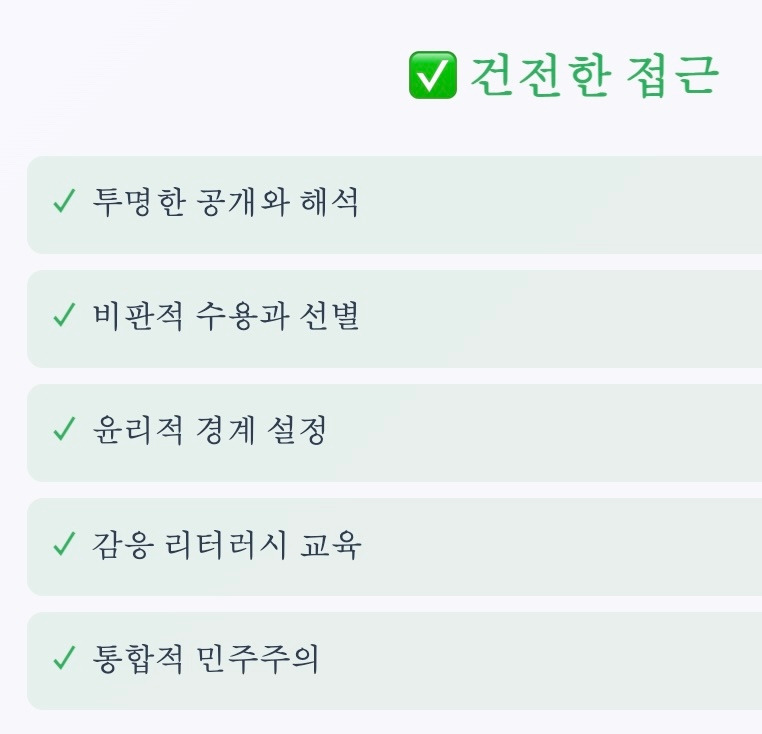Screen dimensions: 762x734
Task: Click the green checkbox emoji beside 건전한 접근
Action: click(x=433, y=75)
